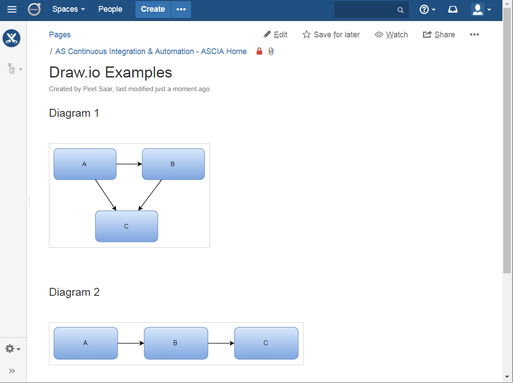Click Diagram 2 node A
This screenshot has width=513, height=383.
pyautogui.click(x=86, y=343)
